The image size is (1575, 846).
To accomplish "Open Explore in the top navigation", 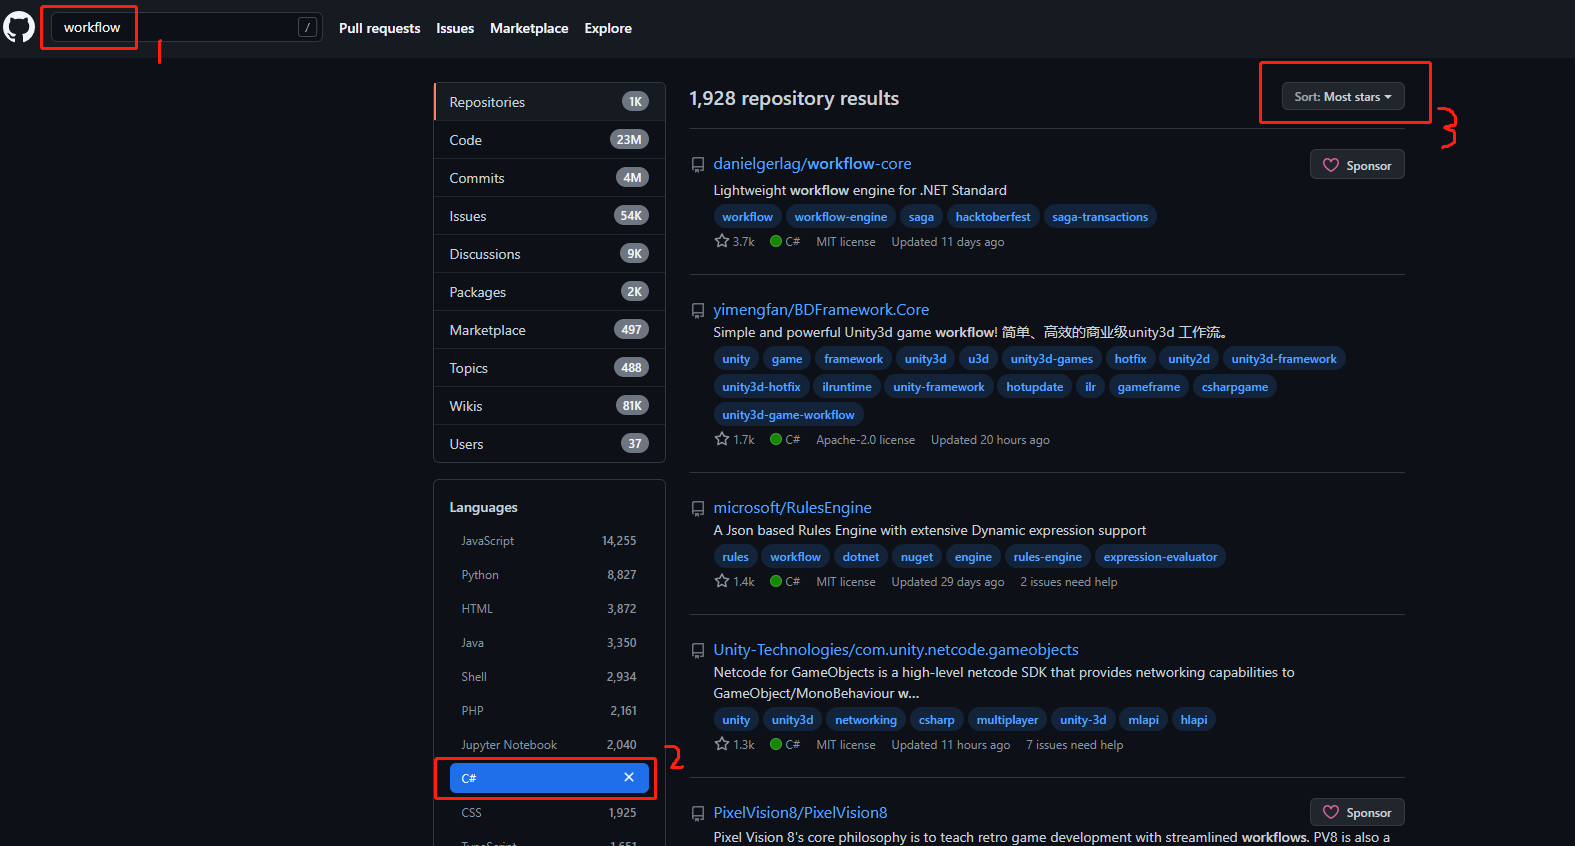I will click(x=608, y=28).
